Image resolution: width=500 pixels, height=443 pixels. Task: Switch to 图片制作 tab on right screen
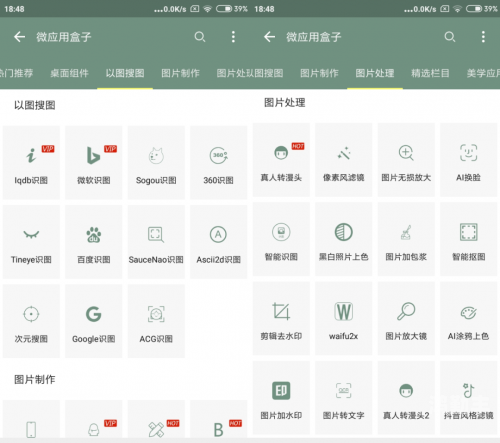319,73
